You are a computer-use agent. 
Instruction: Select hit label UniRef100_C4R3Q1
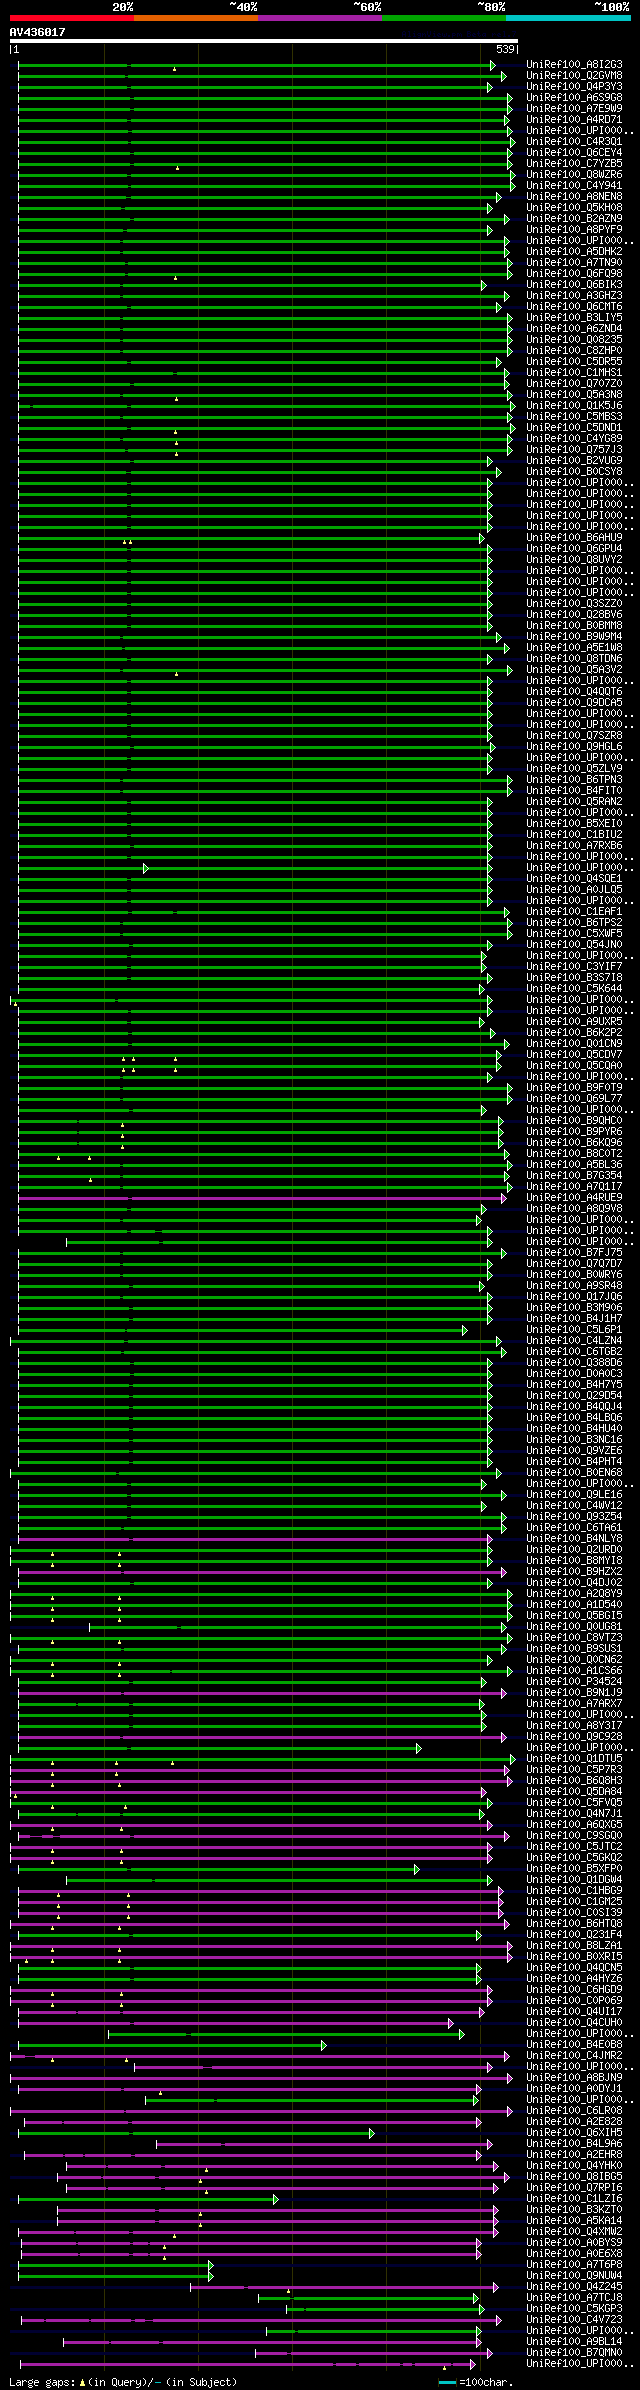click(574, 142)
